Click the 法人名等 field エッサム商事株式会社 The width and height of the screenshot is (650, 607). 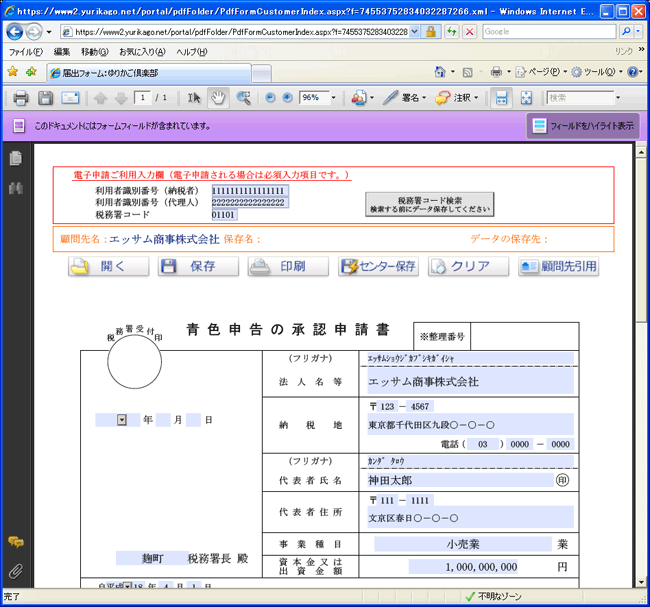[471, 381]
